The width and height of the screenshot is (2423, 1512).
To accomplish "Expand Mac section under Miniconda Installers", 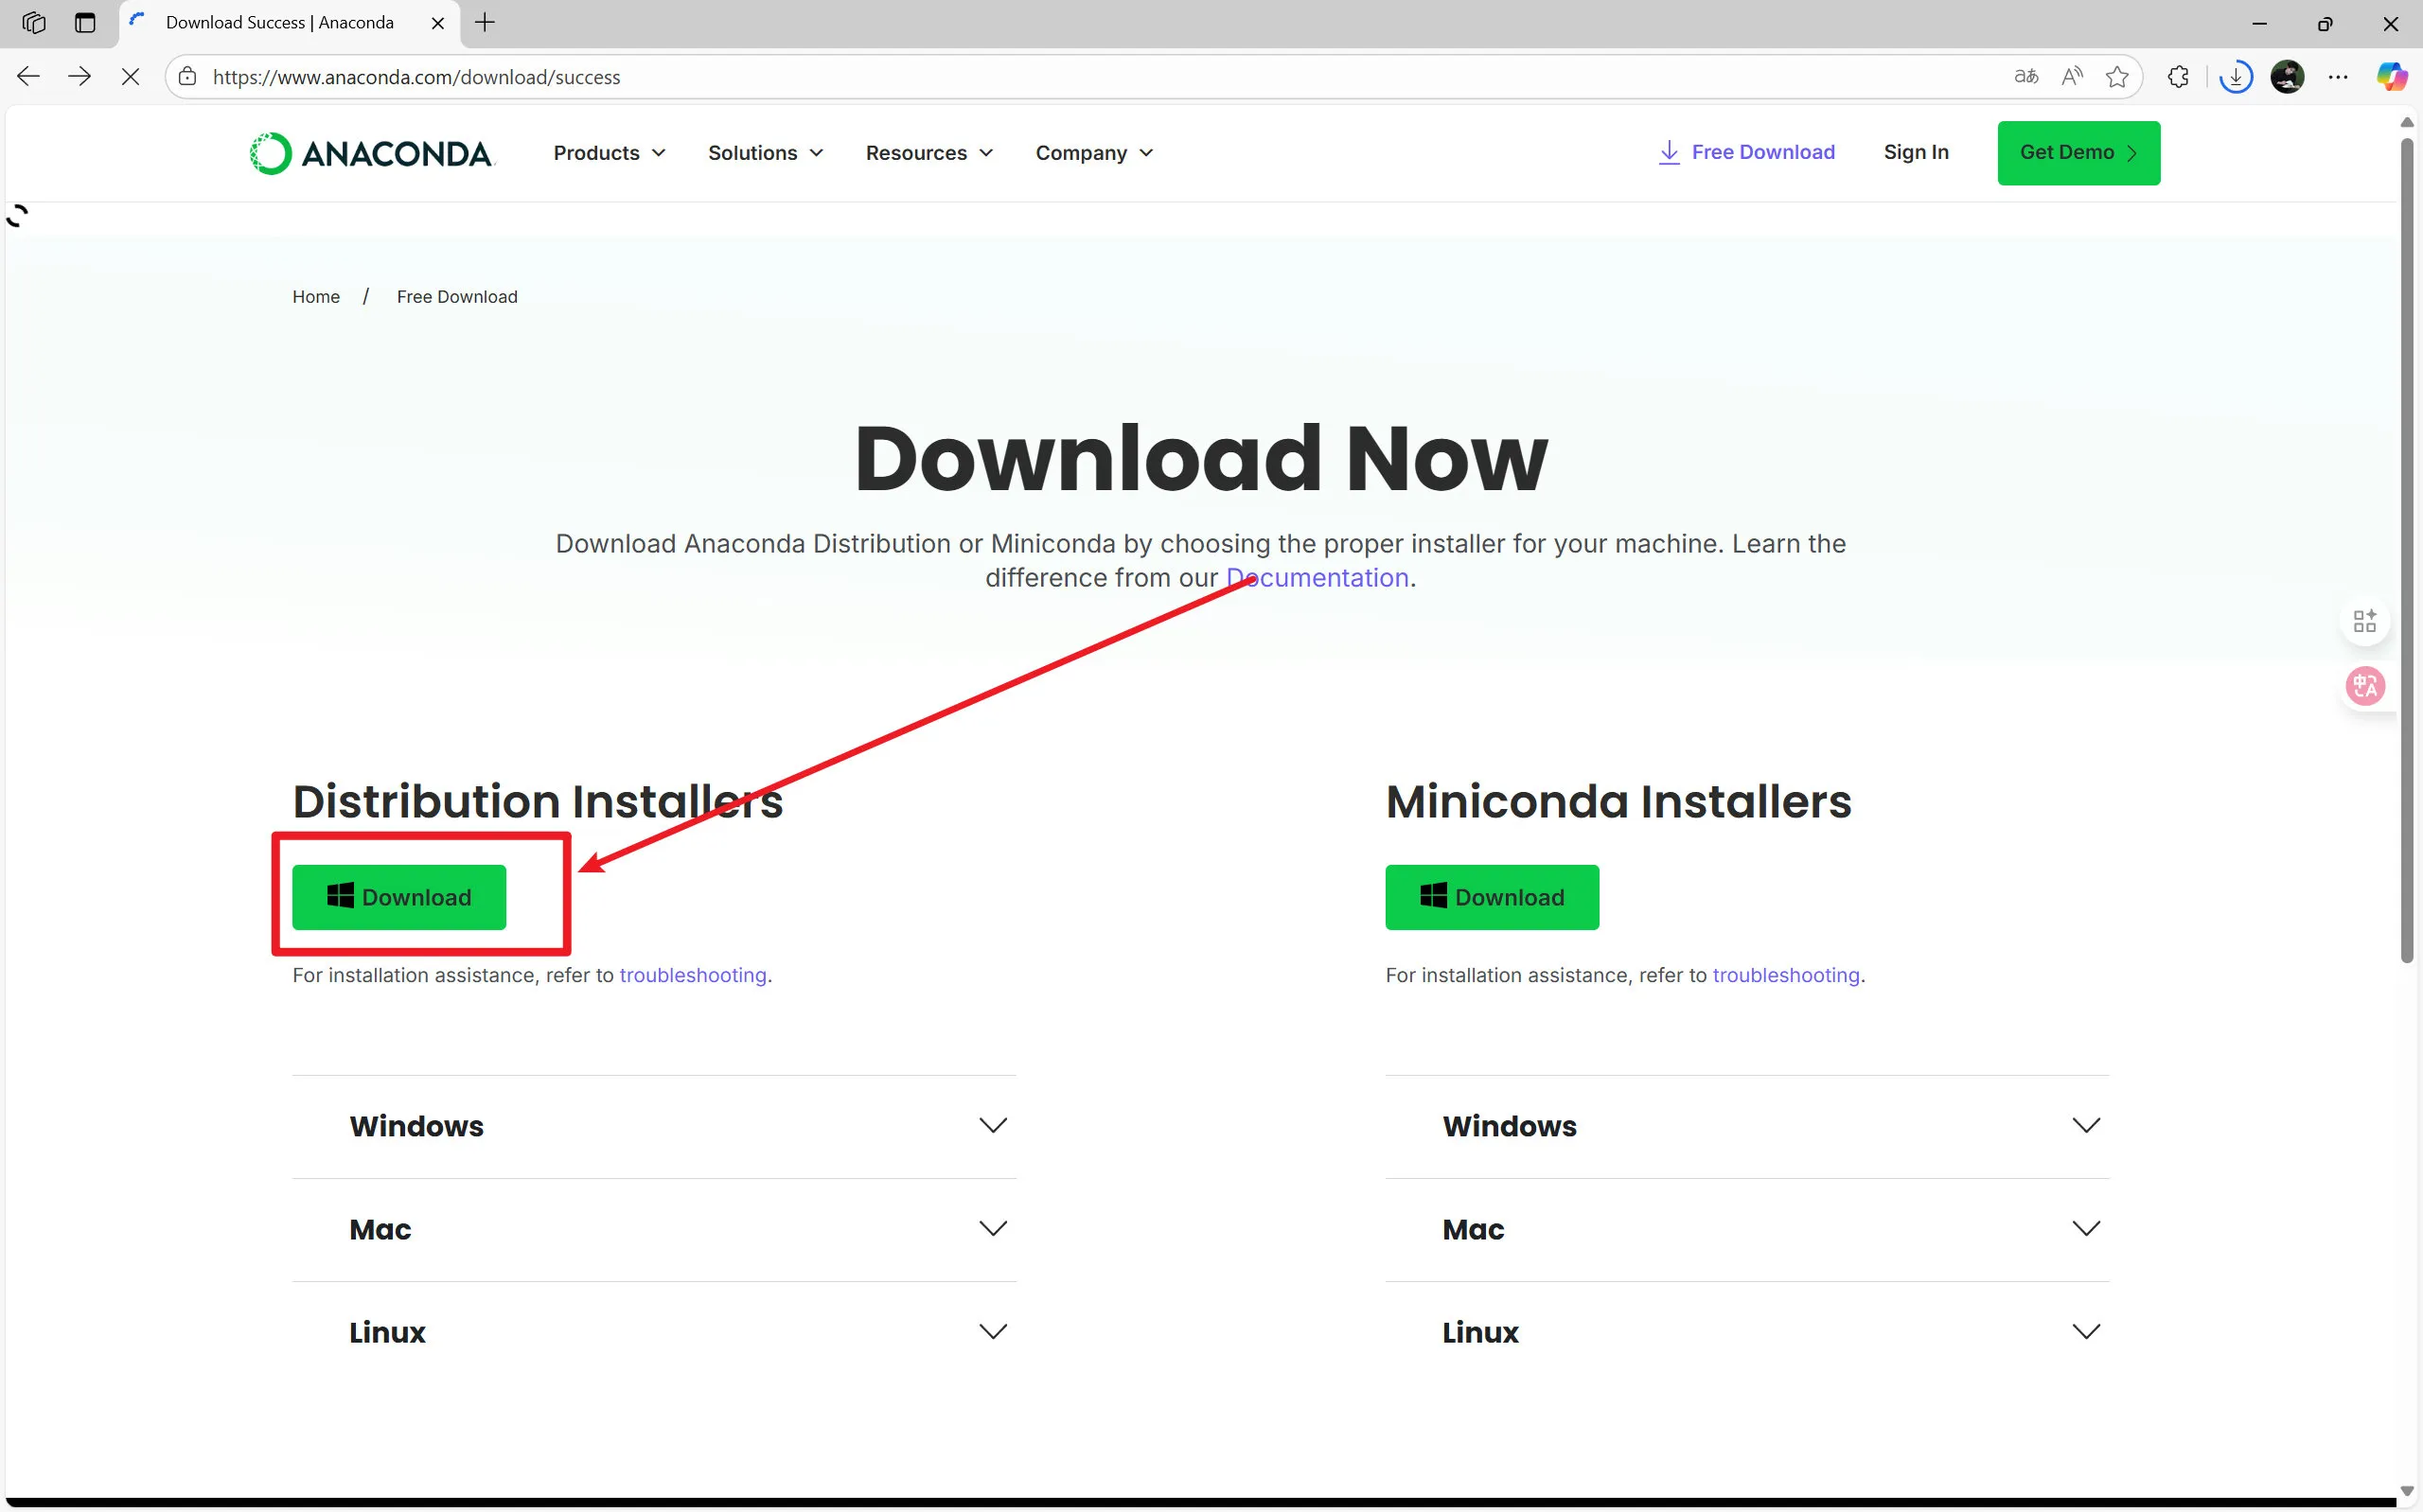I will (x=1747, y=1230).
